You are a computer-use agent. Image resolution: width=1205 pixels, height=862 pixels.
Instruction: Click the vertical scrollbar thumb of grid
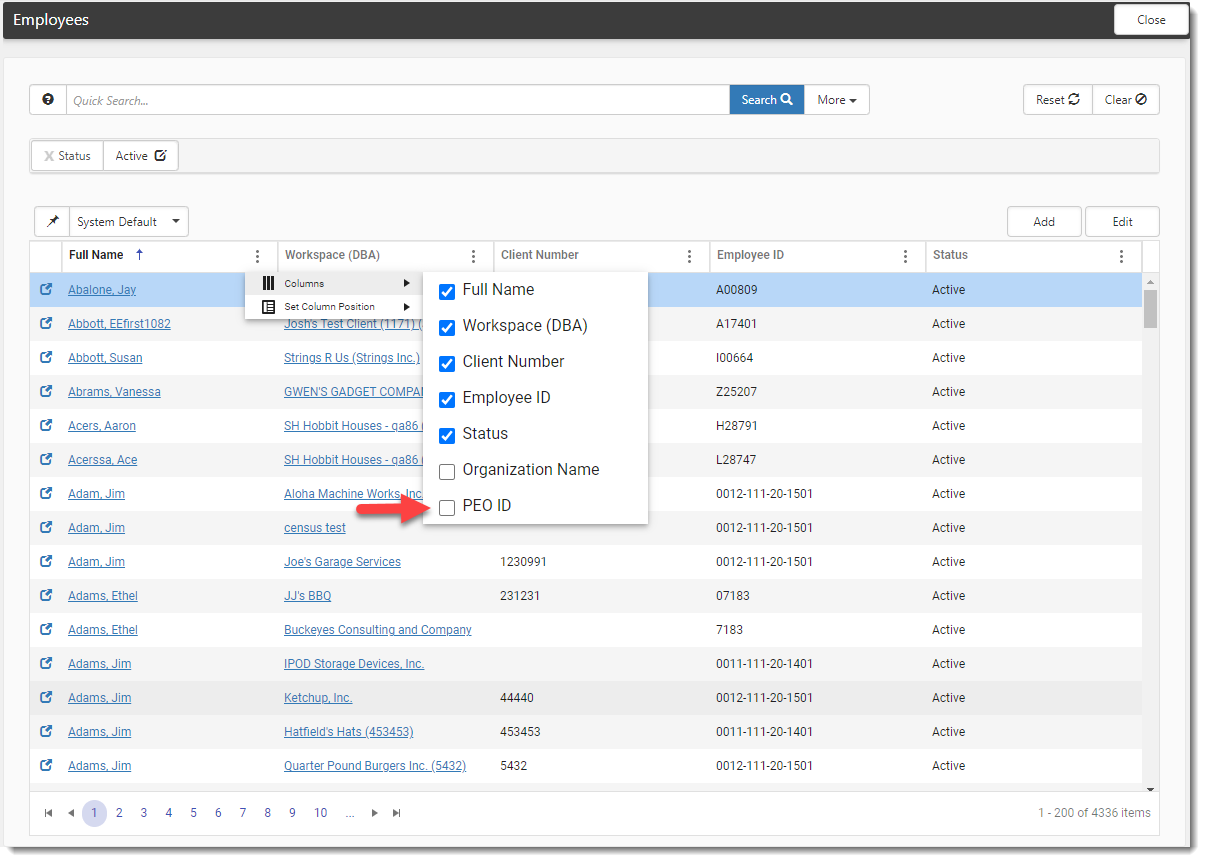[x=1150, y=309]
